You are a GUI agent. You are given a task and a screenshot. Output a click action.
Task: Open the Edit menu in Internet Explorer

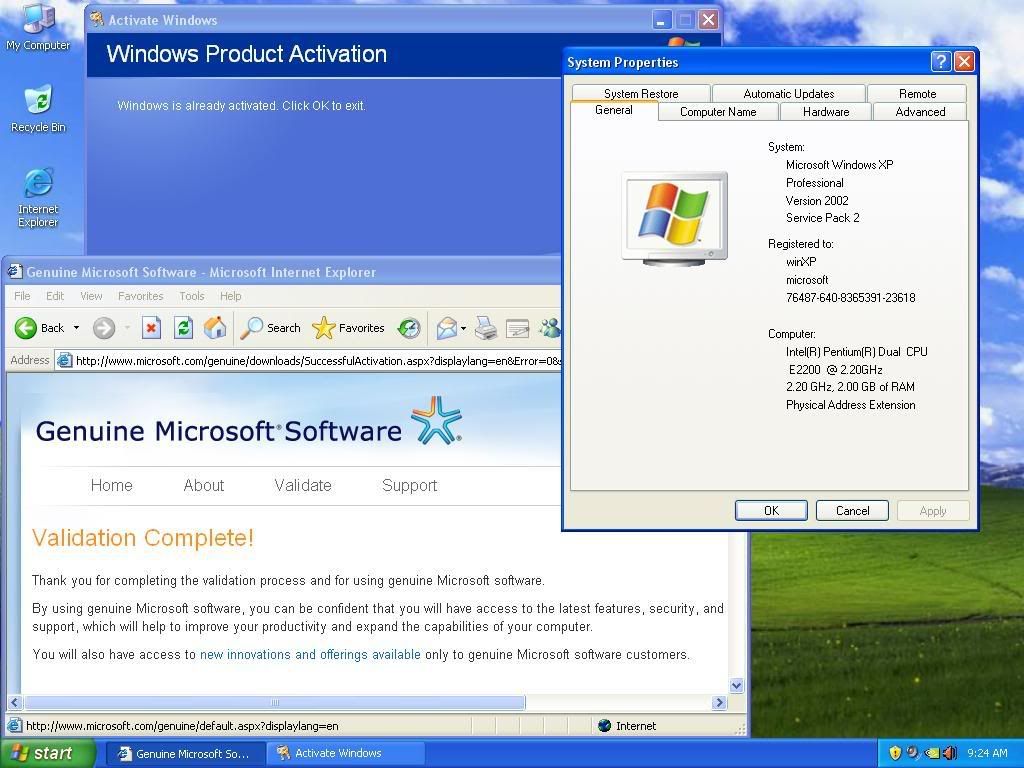point(55,296)
